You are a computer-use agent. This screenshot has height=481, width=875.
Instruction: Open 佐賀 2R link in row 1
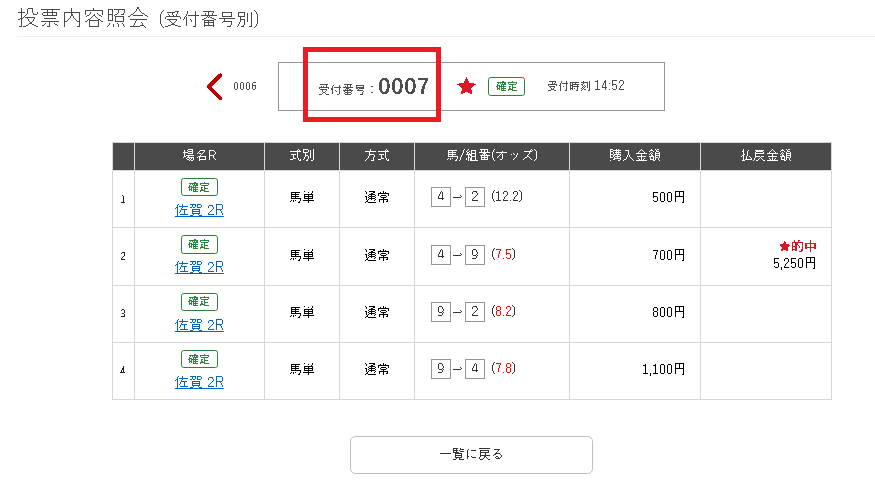[199, 210]
